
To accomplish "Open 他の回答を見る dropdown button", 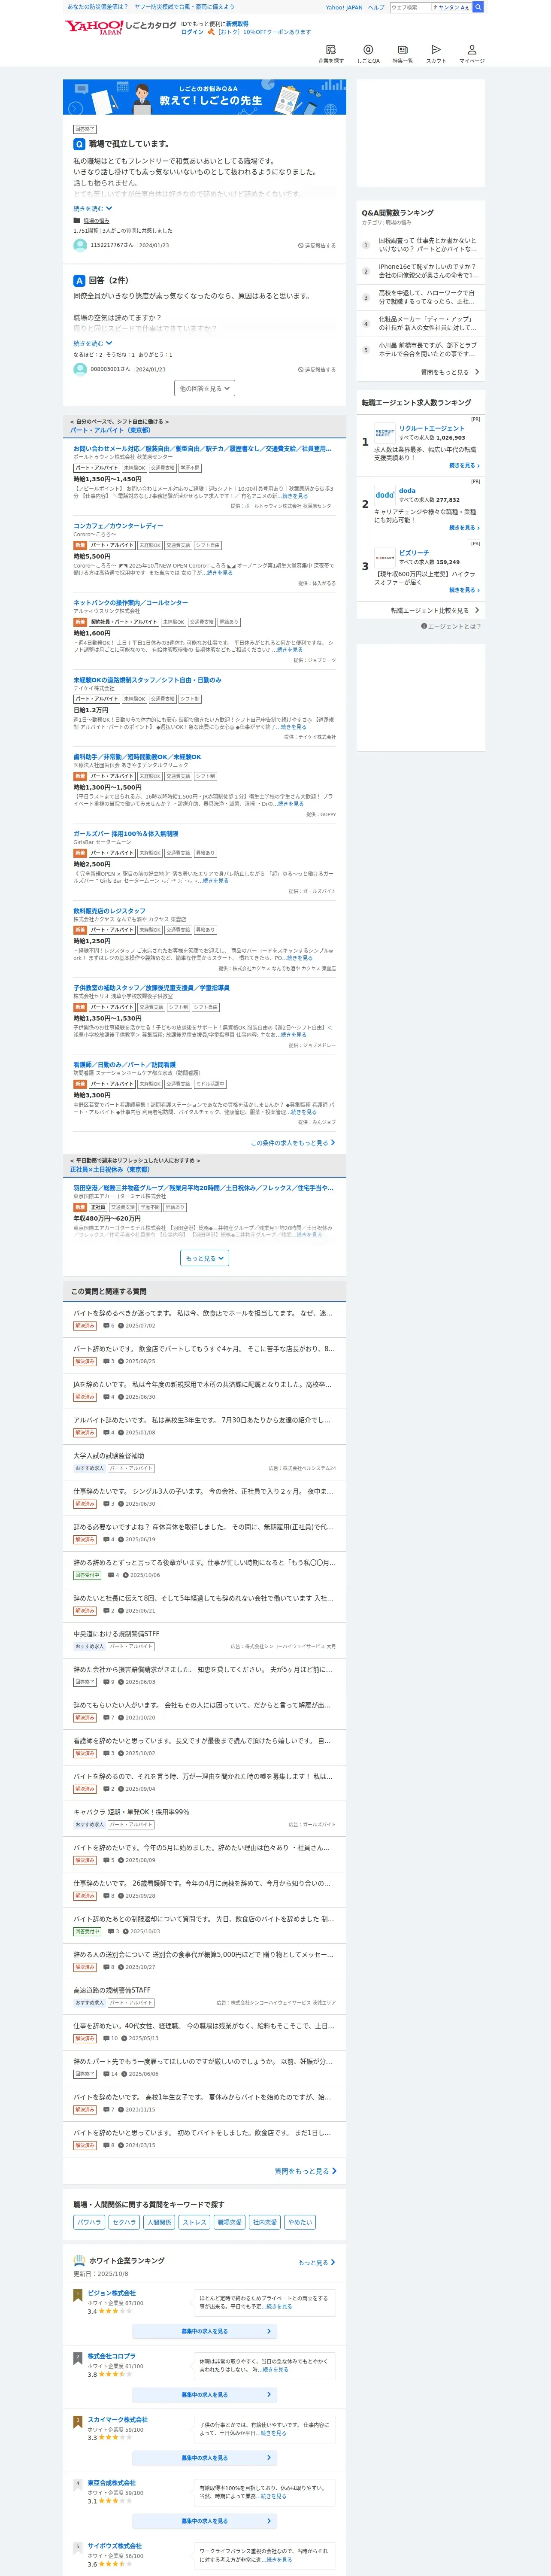I will click(x=205, y=388).
